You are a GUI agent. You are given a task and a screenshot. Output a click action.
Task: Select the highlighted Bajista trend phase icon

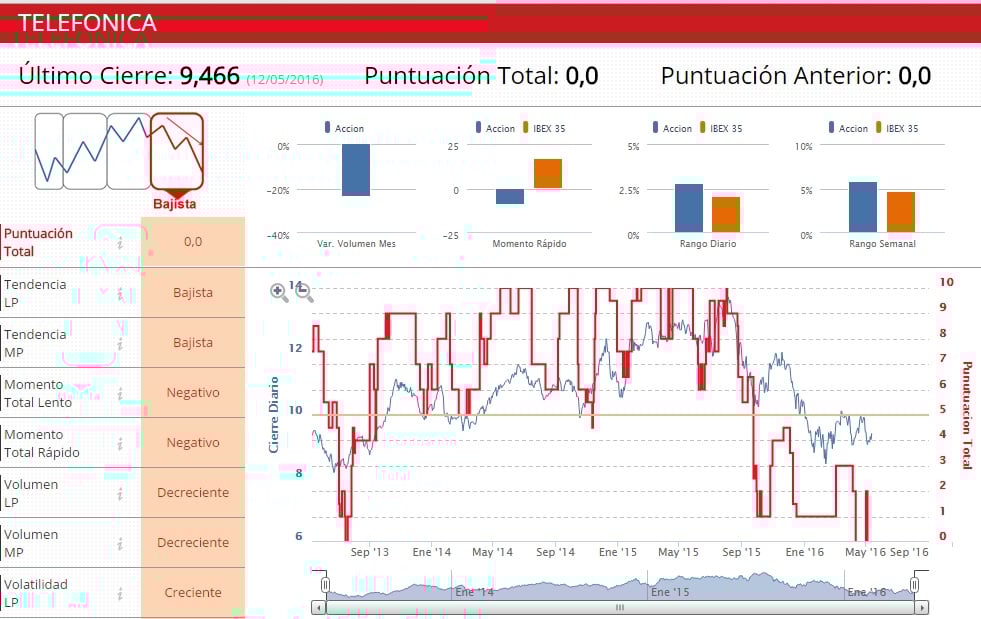click(x=177, y=151)
